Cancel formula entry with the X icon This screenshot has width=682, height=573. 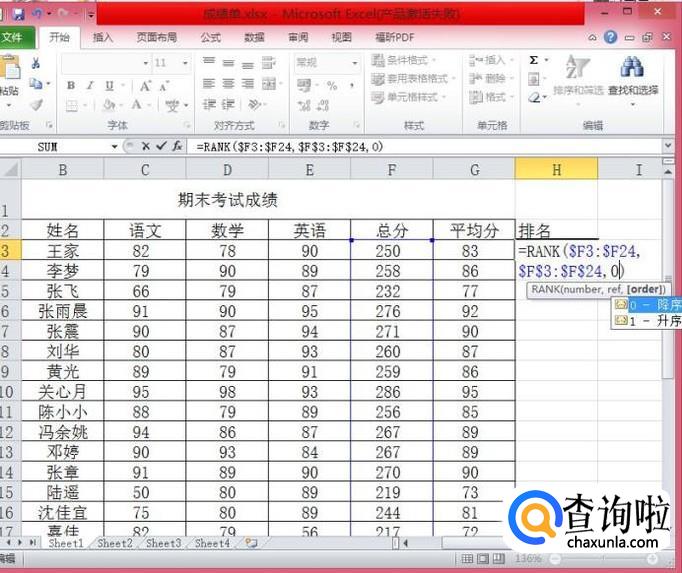pos(146,146)
